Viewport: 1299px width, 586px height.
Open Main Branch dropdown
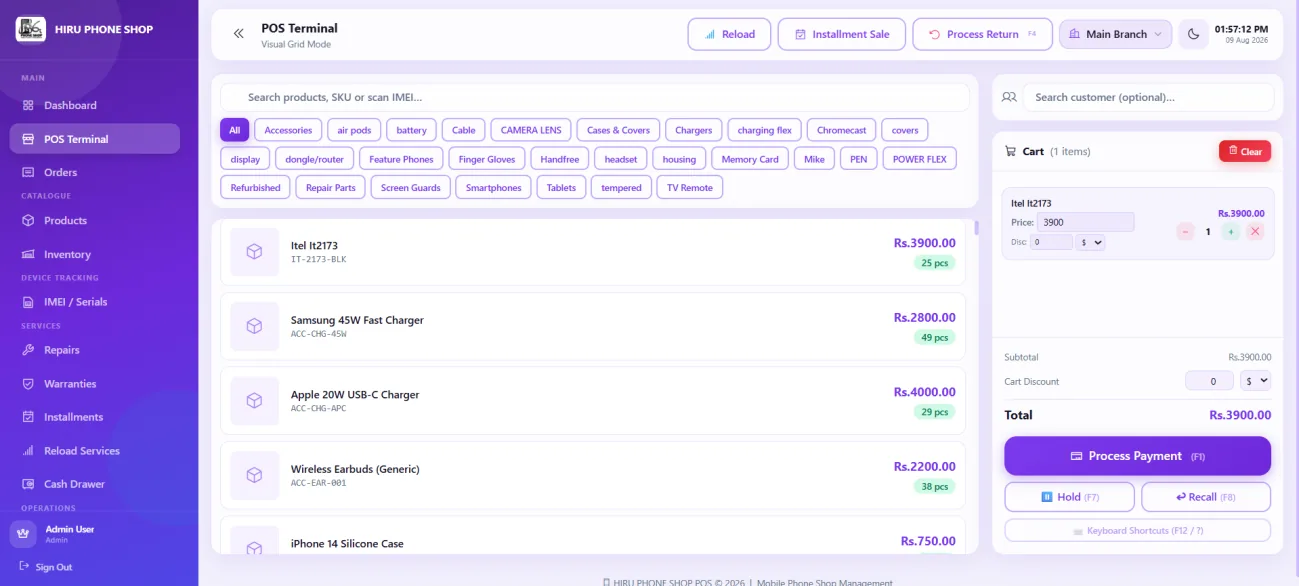coord(1115,34)
